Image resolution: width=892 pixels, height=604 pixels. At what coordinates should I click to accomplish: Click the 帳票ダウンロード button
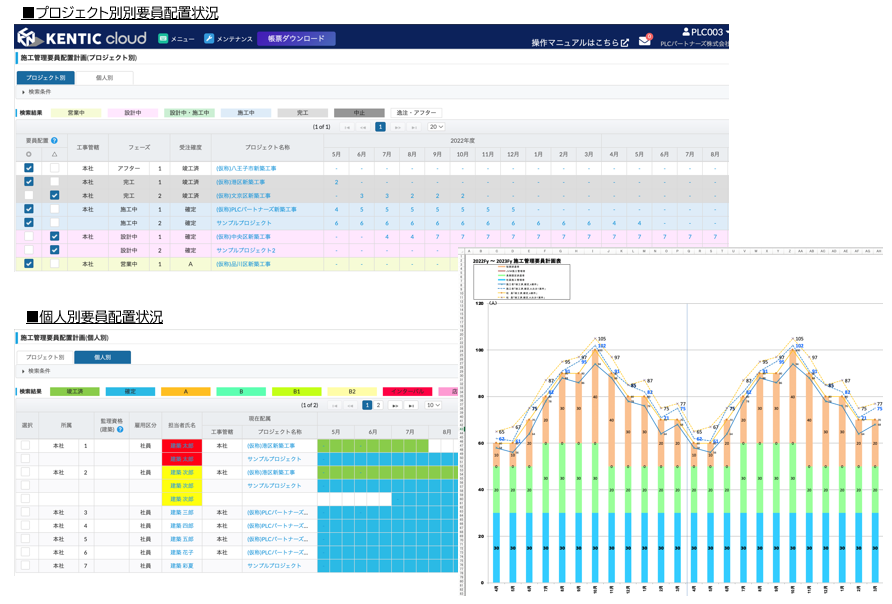point(296,39)
